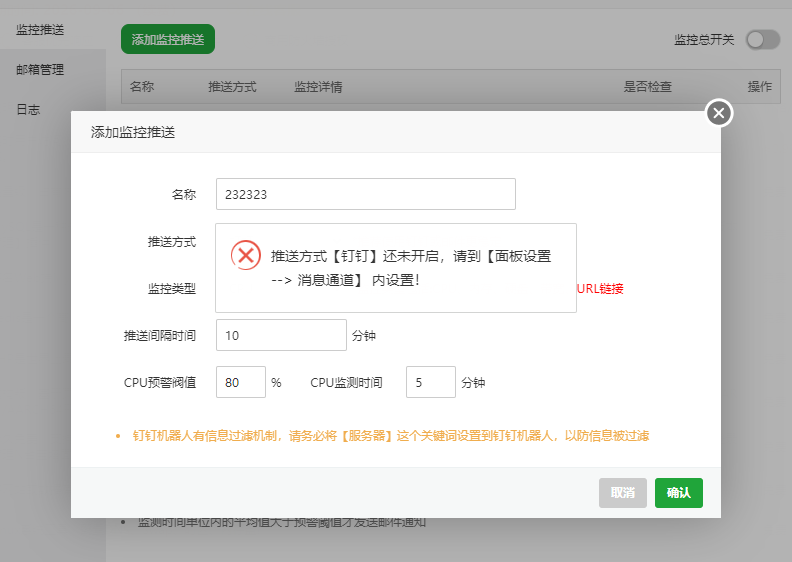
Task: Click the CPU预警阀值 input field
Action: coord(241,382)
